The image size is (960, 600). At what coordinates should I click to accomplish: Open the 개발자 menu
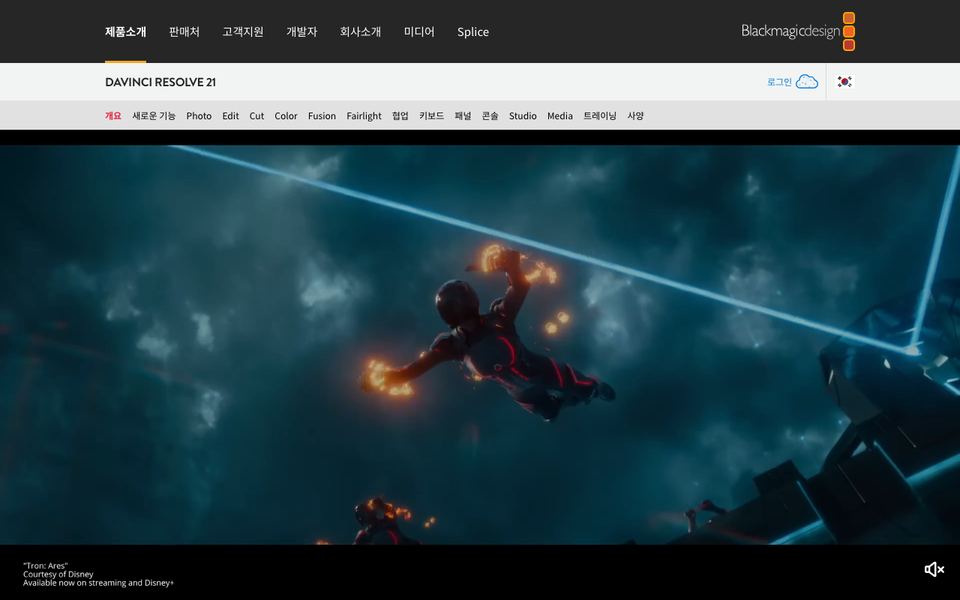pyautogui.click(x=302, y=32)
